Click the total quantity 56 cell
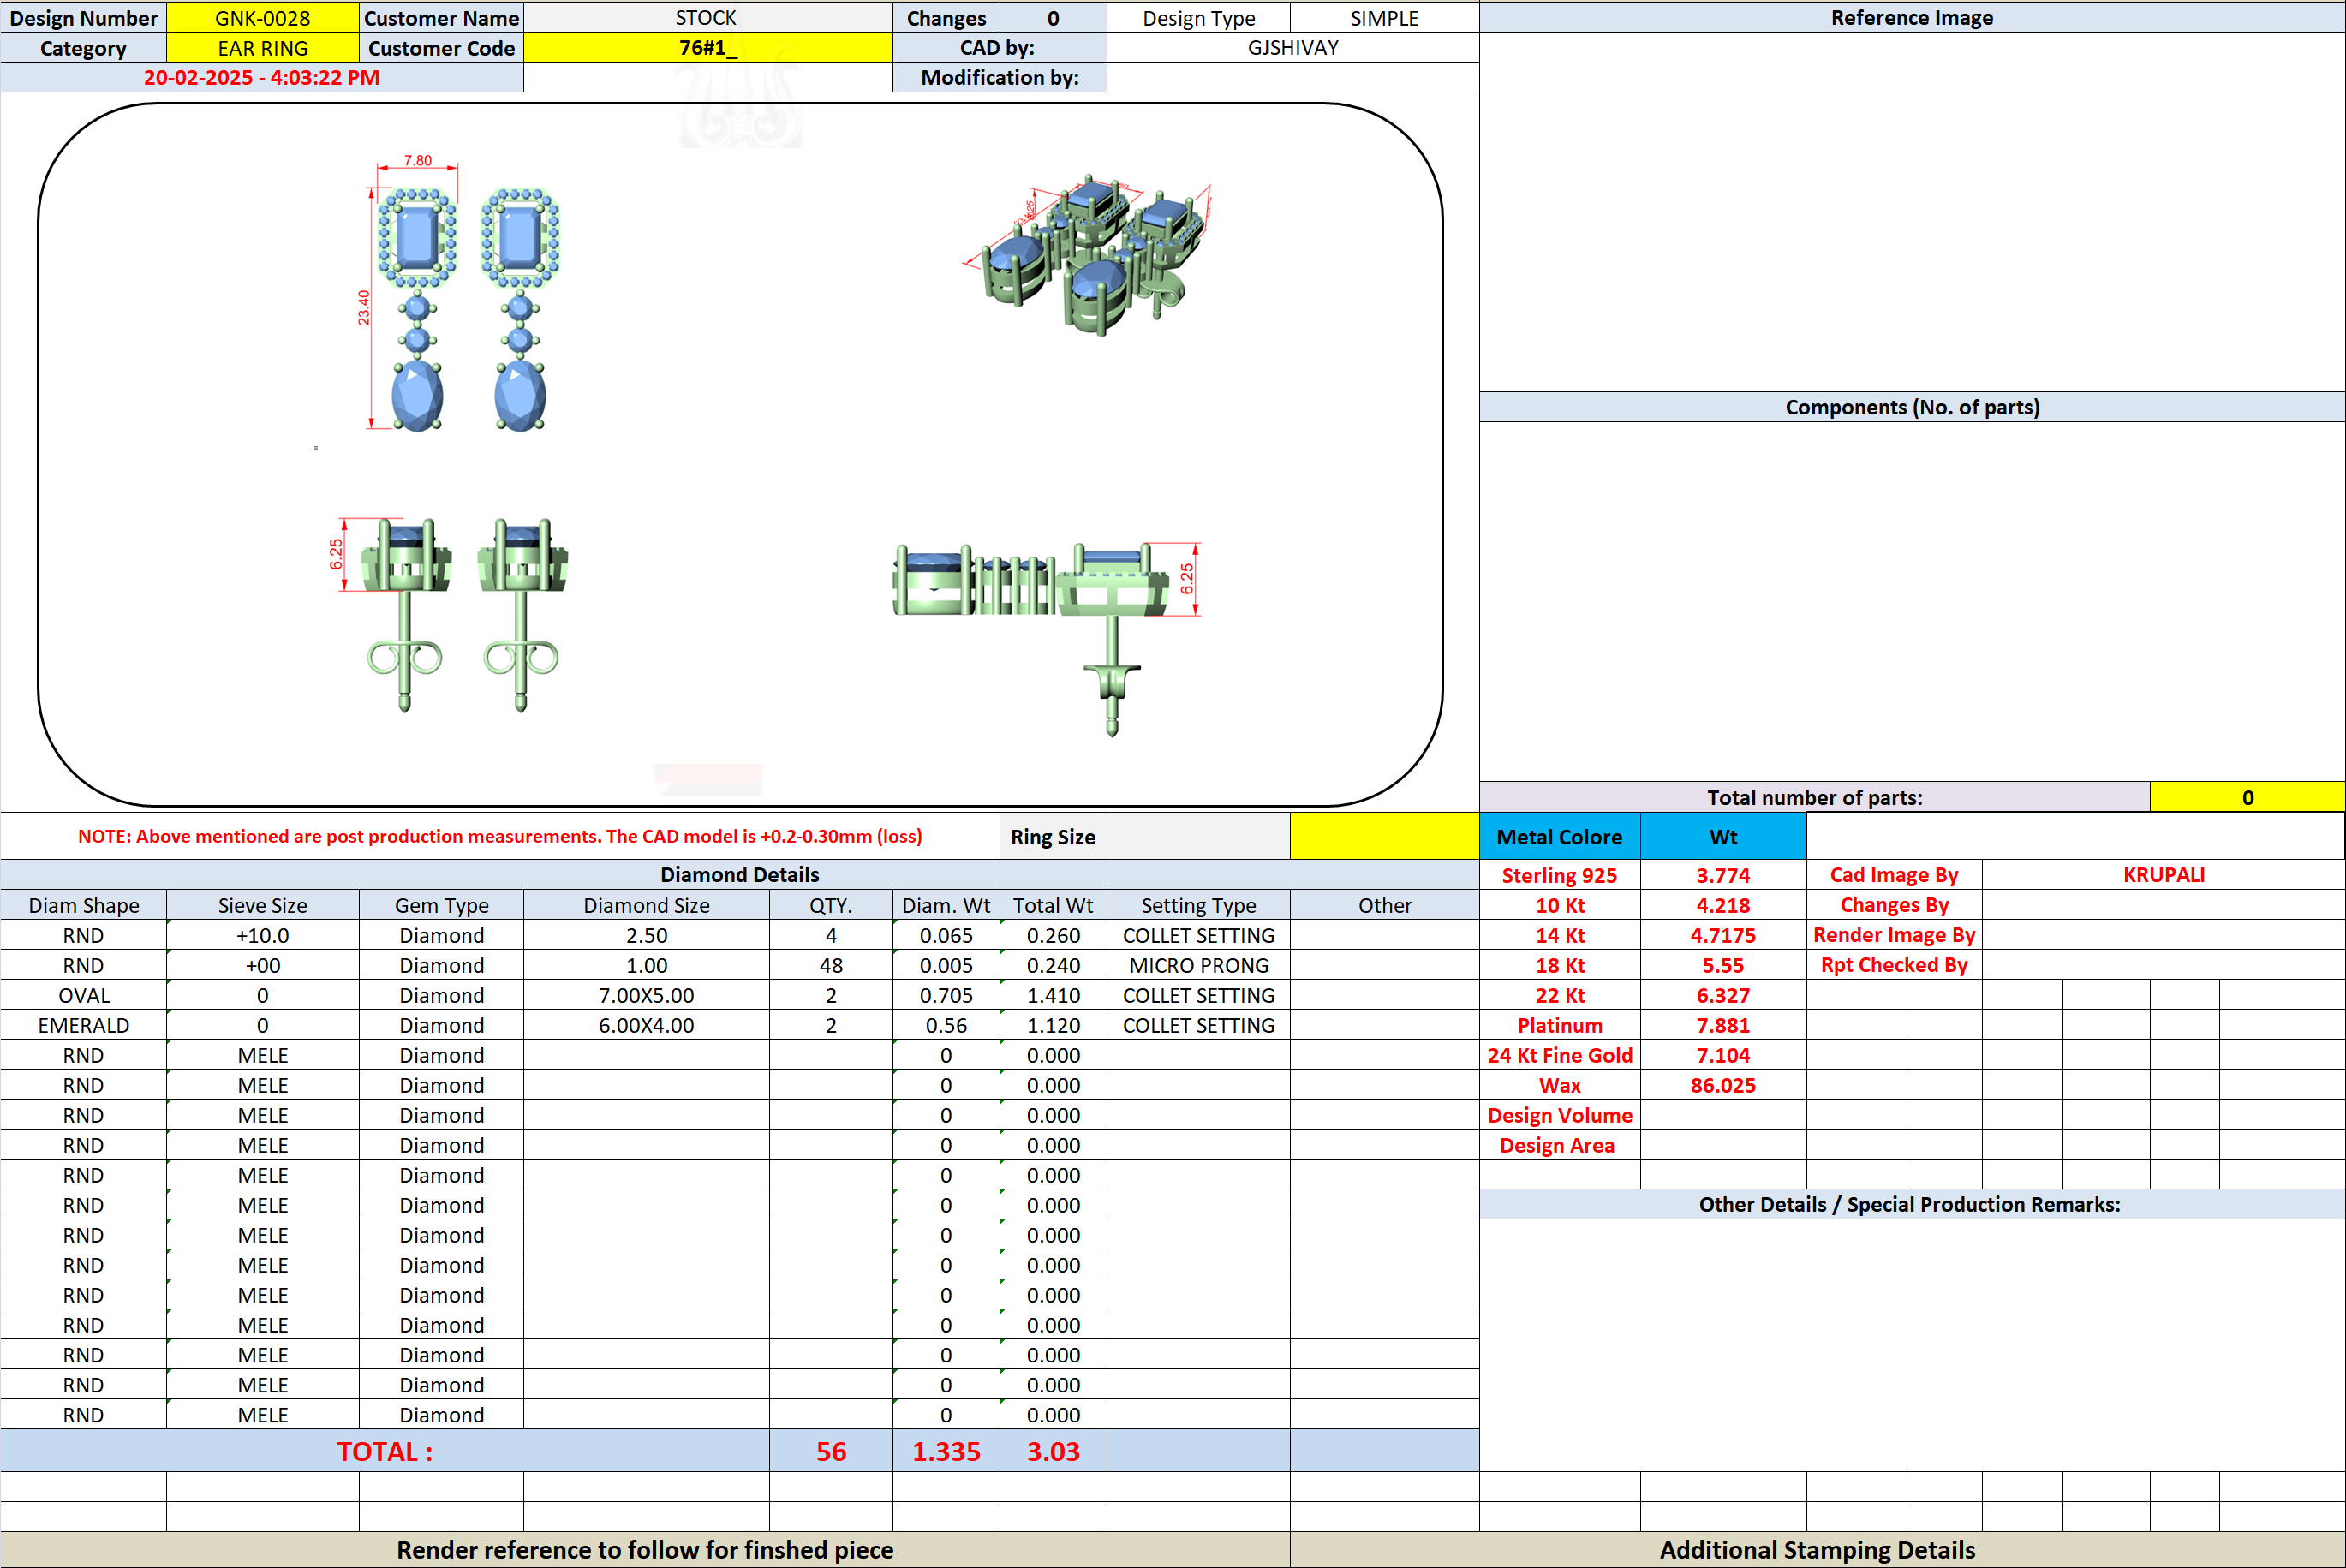2346x1568 pixels. [x=830, y=1451]
